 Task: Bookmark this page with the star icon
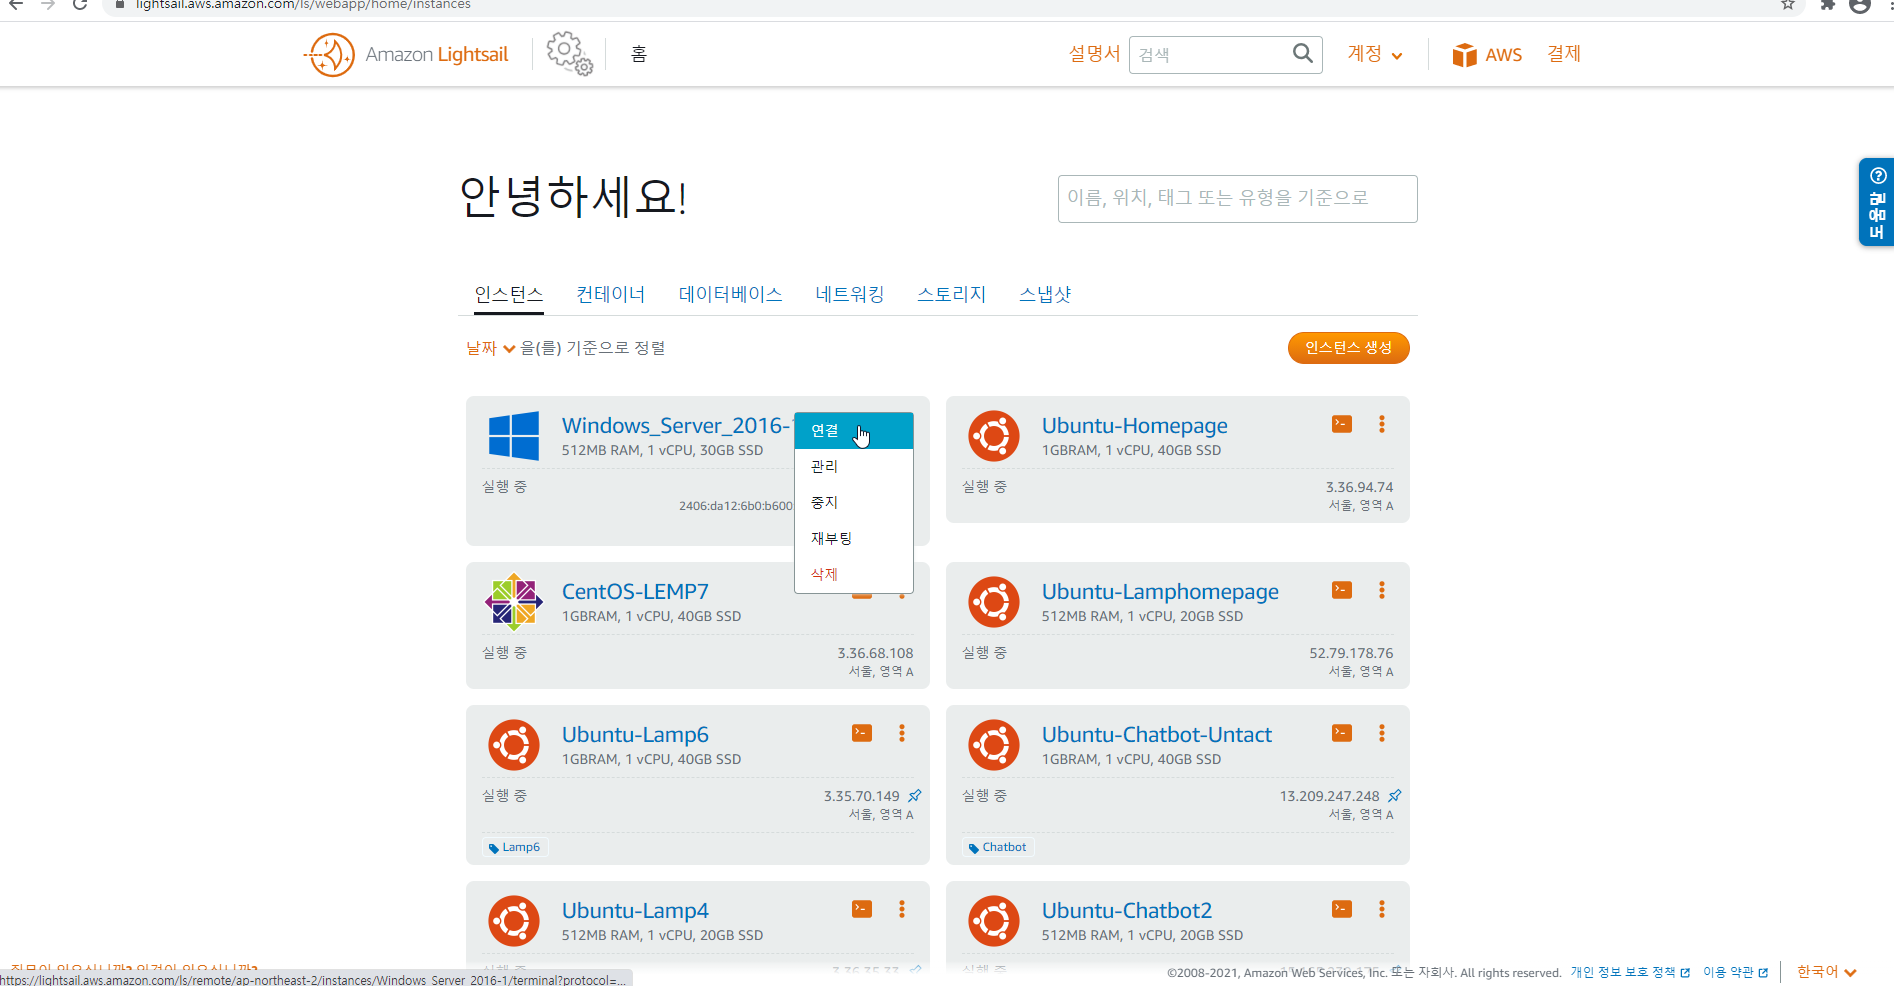[1788, 4]
